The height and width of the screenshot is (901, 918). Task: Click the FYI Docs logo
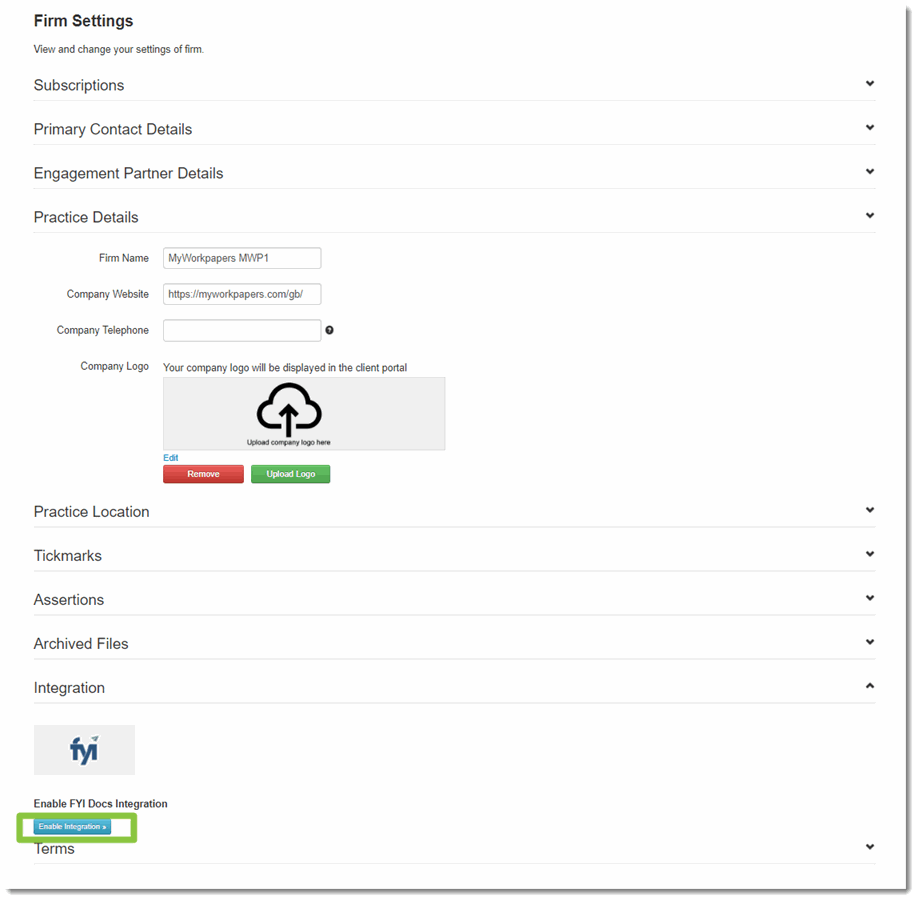click(x=84, y=749)
